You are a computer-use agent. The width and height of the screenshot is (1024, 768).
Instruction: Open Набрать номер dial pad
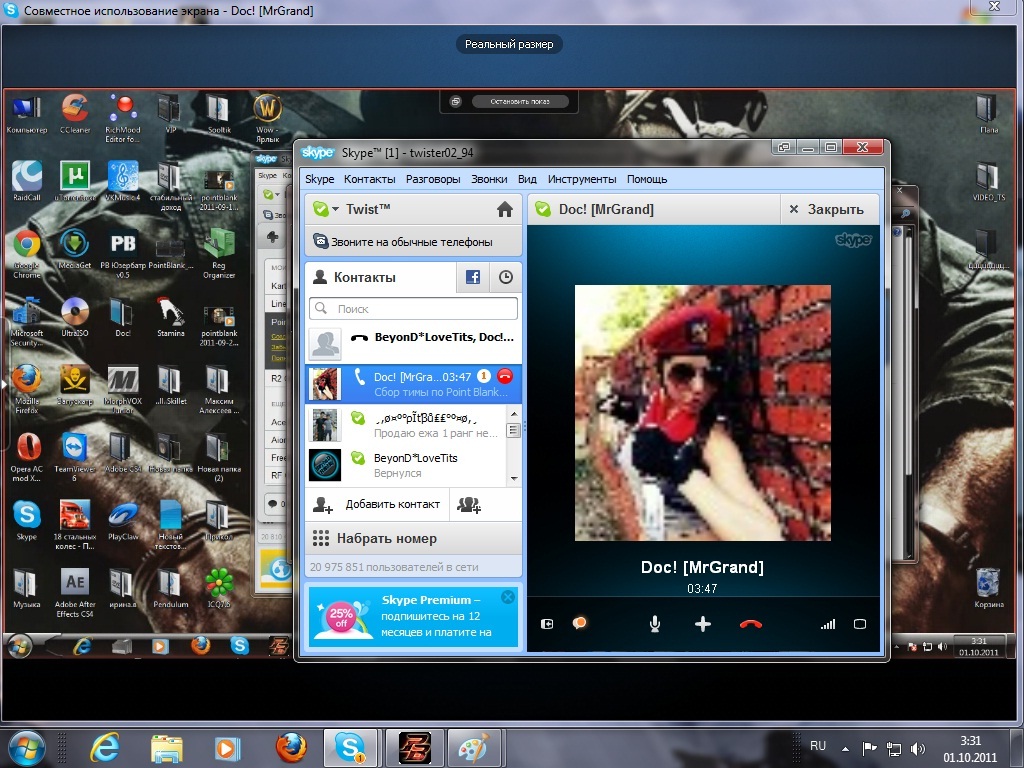coord(386,538)
